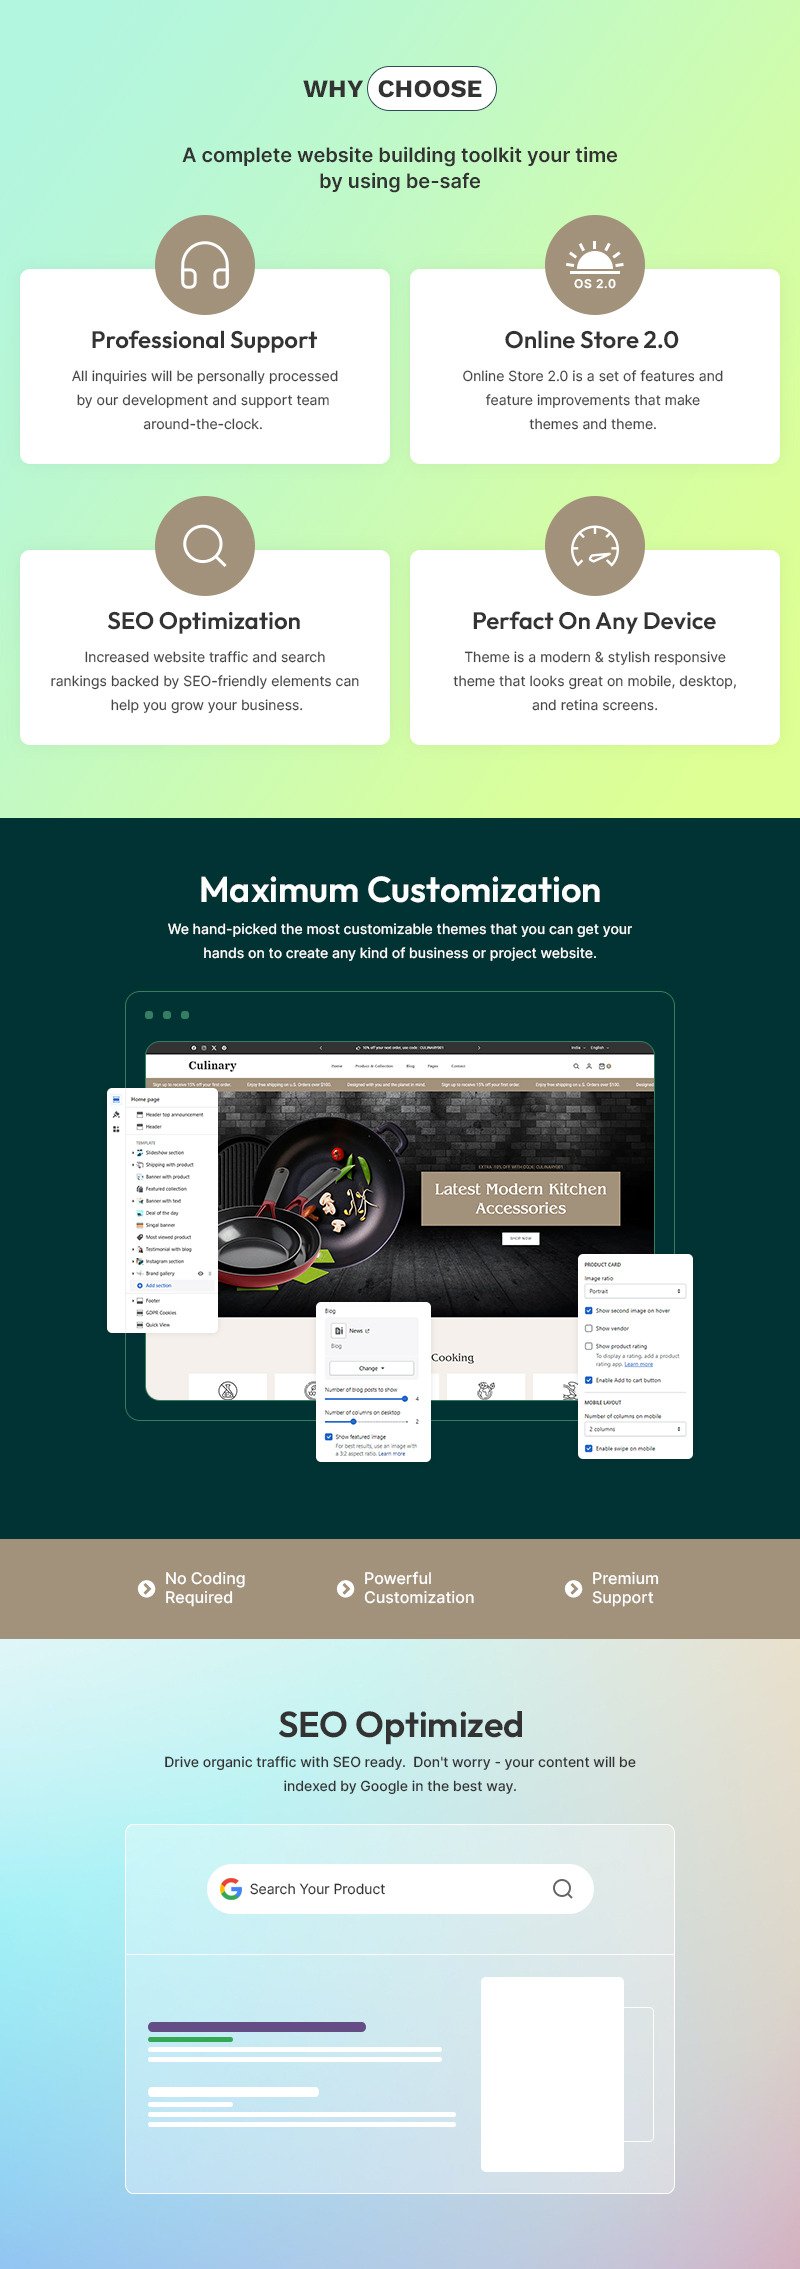Click the headphones Professional Support icon

[x=205, y=265]
